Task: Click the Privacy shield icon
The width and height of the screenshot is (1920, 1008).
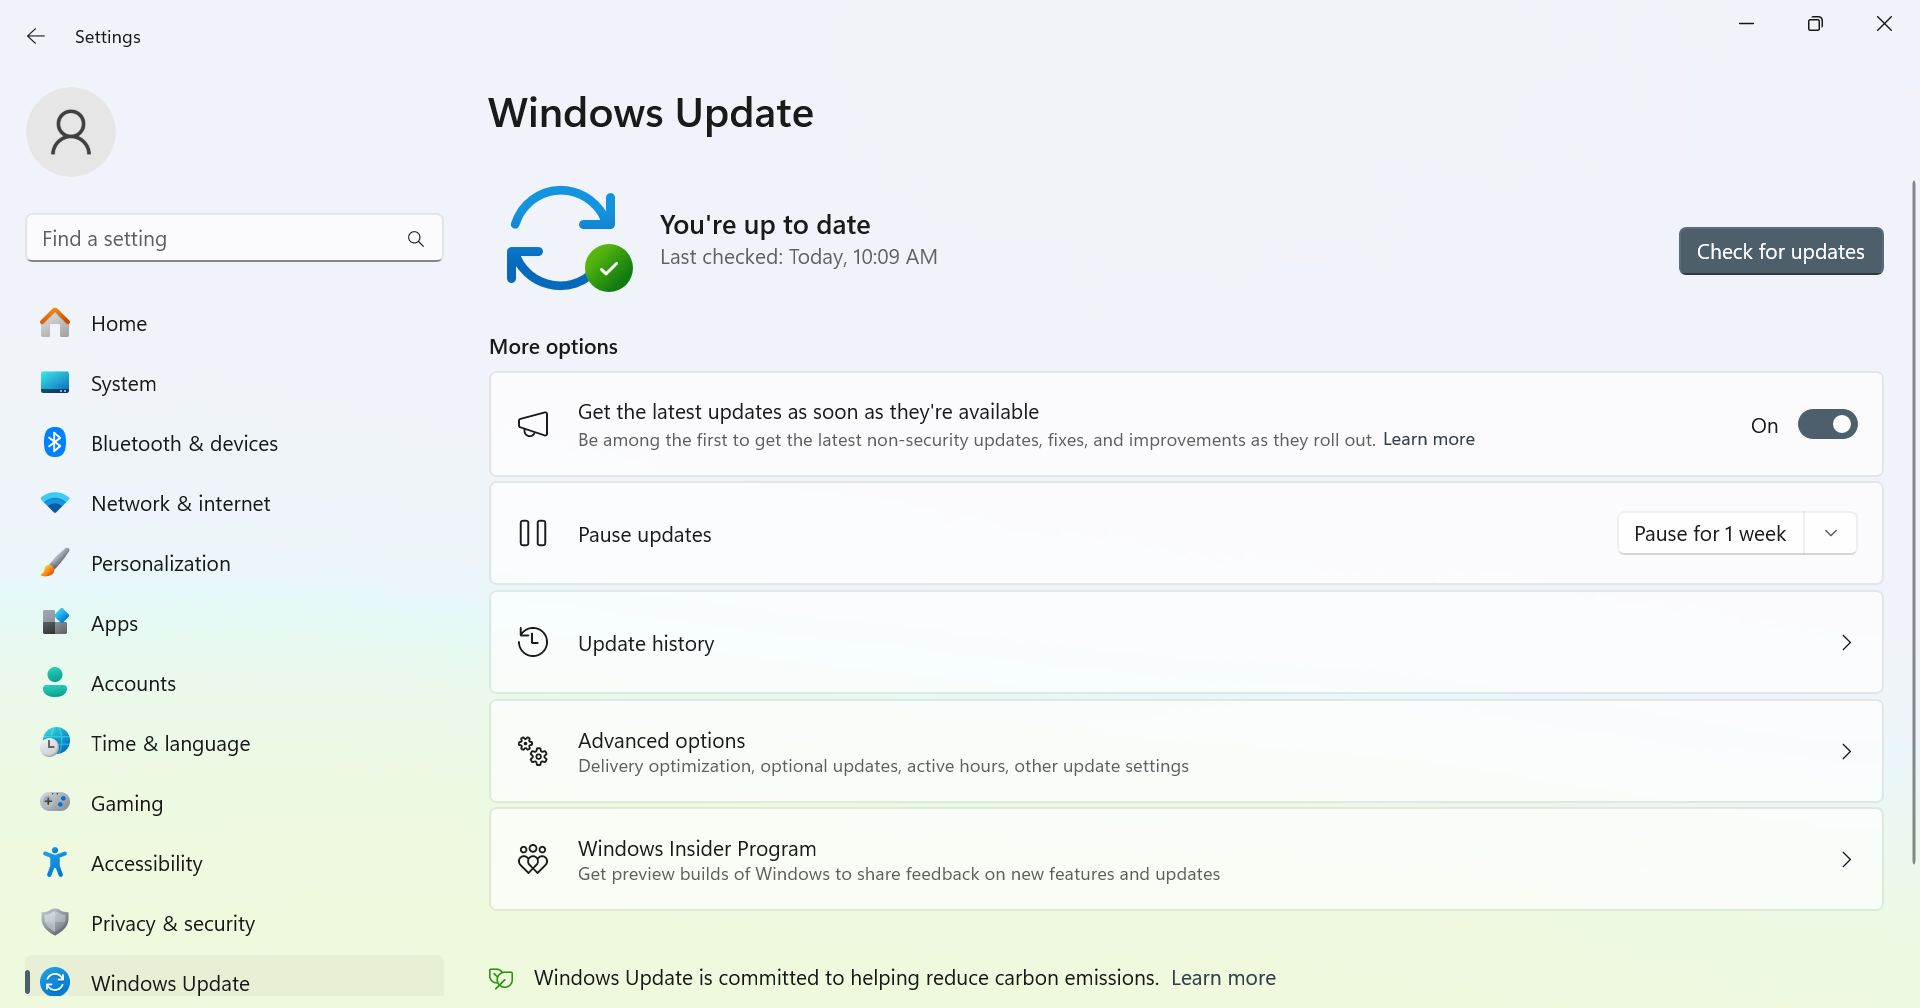Action: (55, 922)
